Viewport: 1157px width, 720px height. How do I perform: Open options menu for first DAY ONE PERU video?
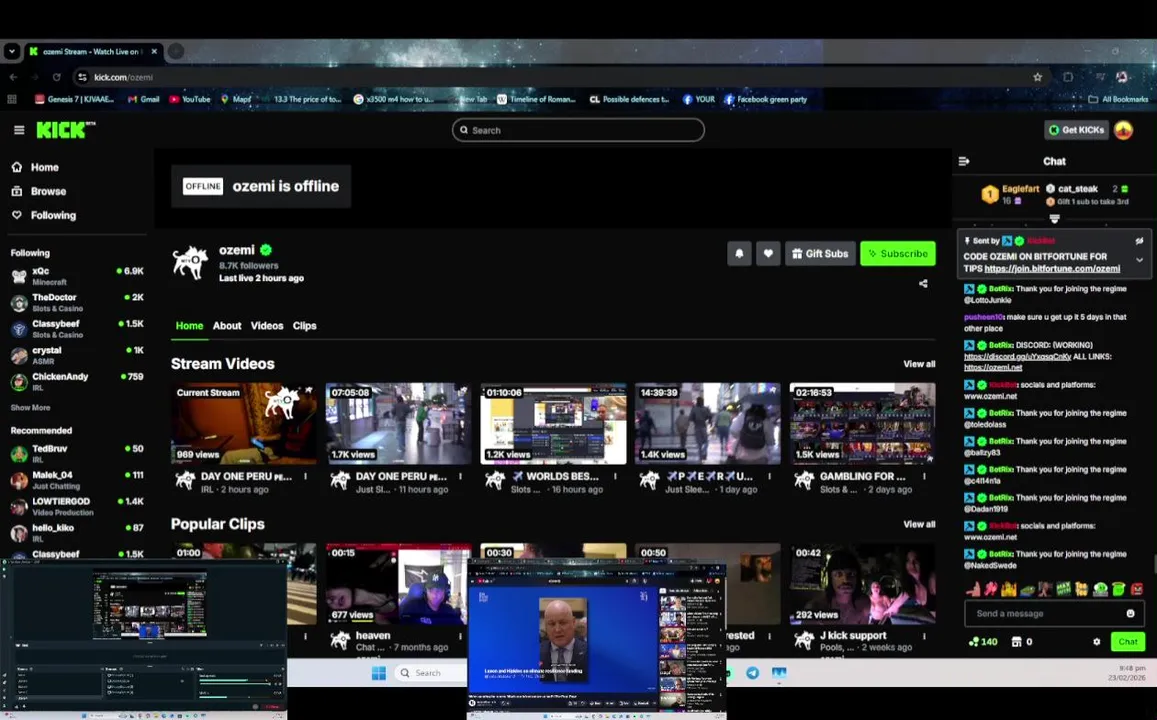(x=305, y=477)
